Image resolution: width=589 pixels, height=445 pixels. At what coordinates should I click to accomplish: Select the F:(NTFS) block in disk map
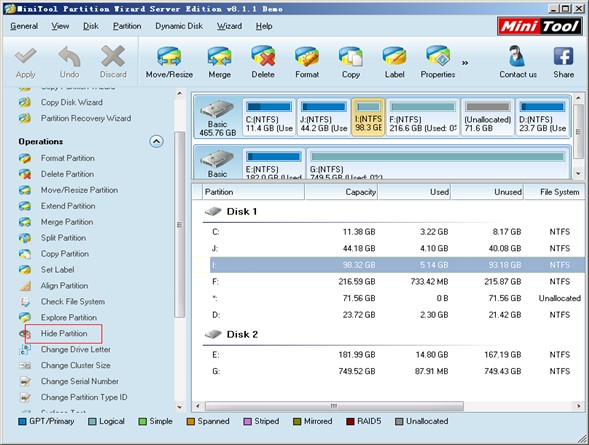point(423,117)
